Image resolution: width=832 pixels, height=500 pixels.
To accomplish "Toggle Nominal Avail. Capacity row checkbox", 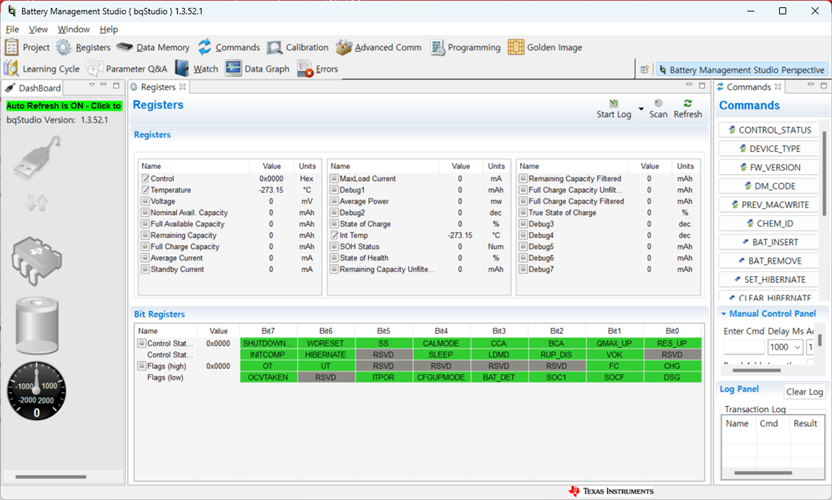I will coord(145,212).
